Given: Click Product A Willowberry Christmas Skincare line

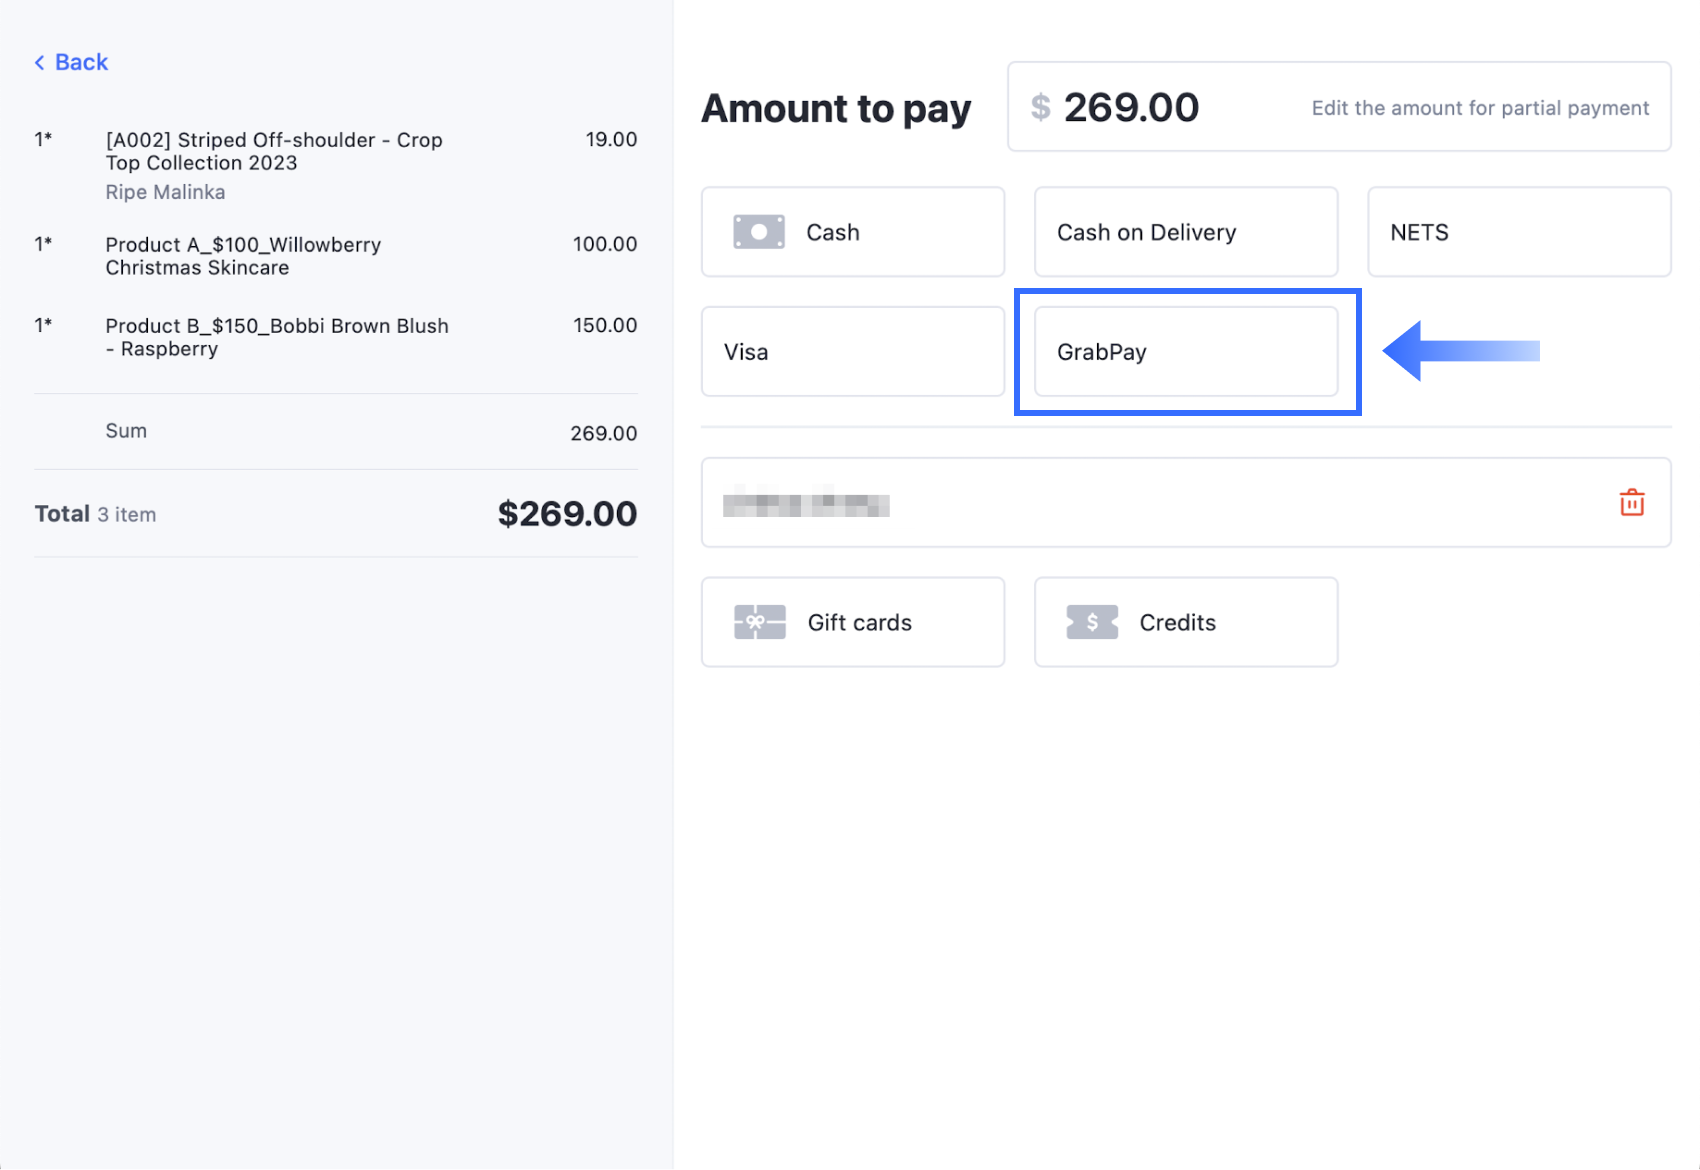Looking at the screenshot, I should tap(243, 256).
